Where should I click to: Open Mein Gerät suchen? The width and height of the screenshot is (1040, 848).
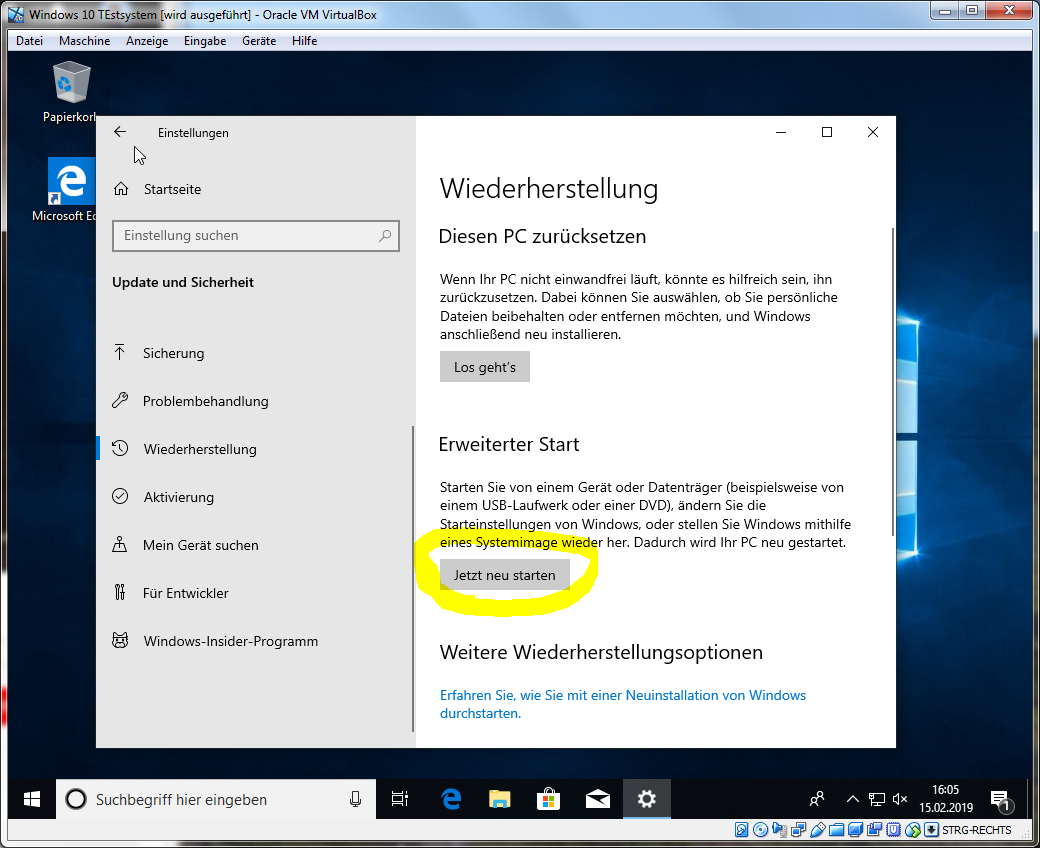click(200, 545)
